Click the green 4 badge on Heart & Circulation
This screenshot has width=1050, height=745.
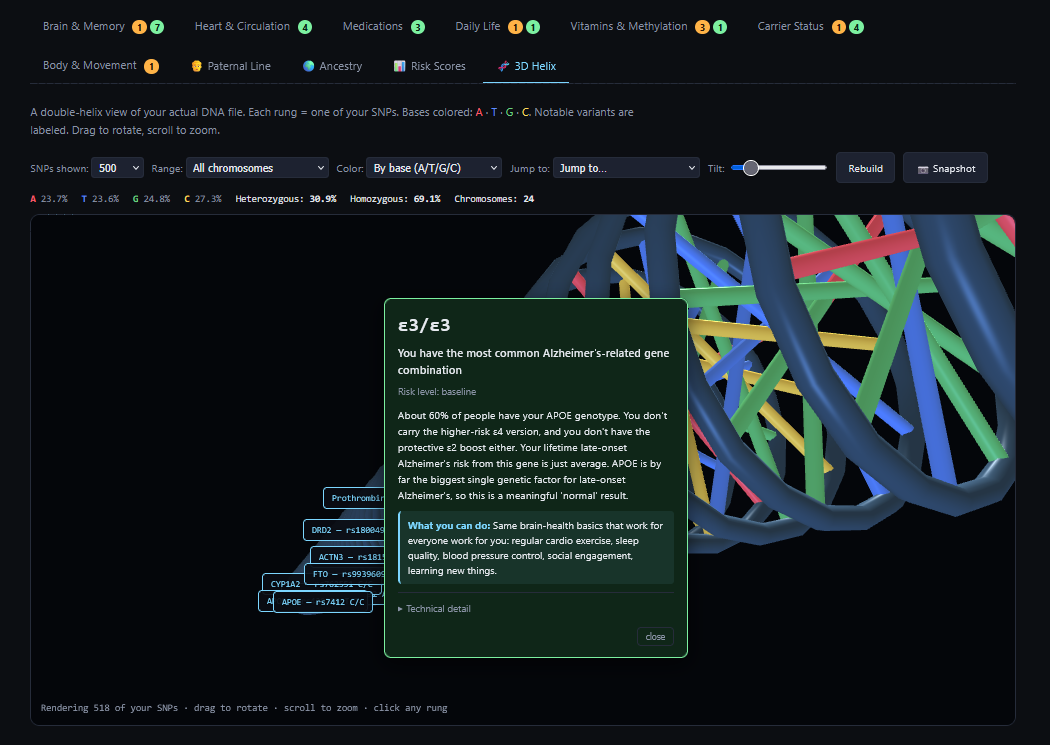(x=305, y=27)
